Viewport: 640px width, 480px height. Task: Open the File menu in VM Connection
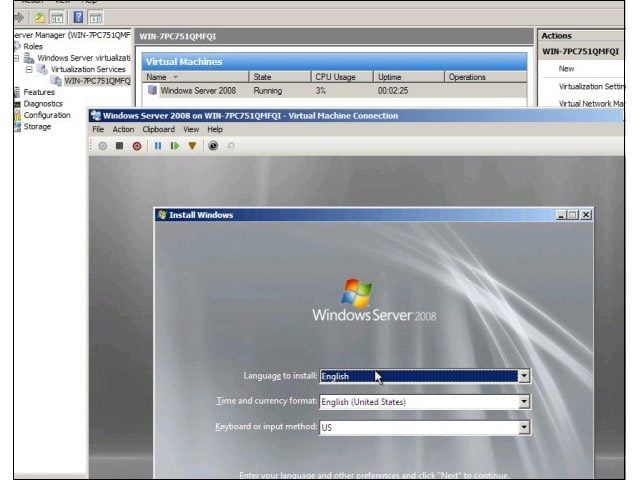[x=98, y=129]
